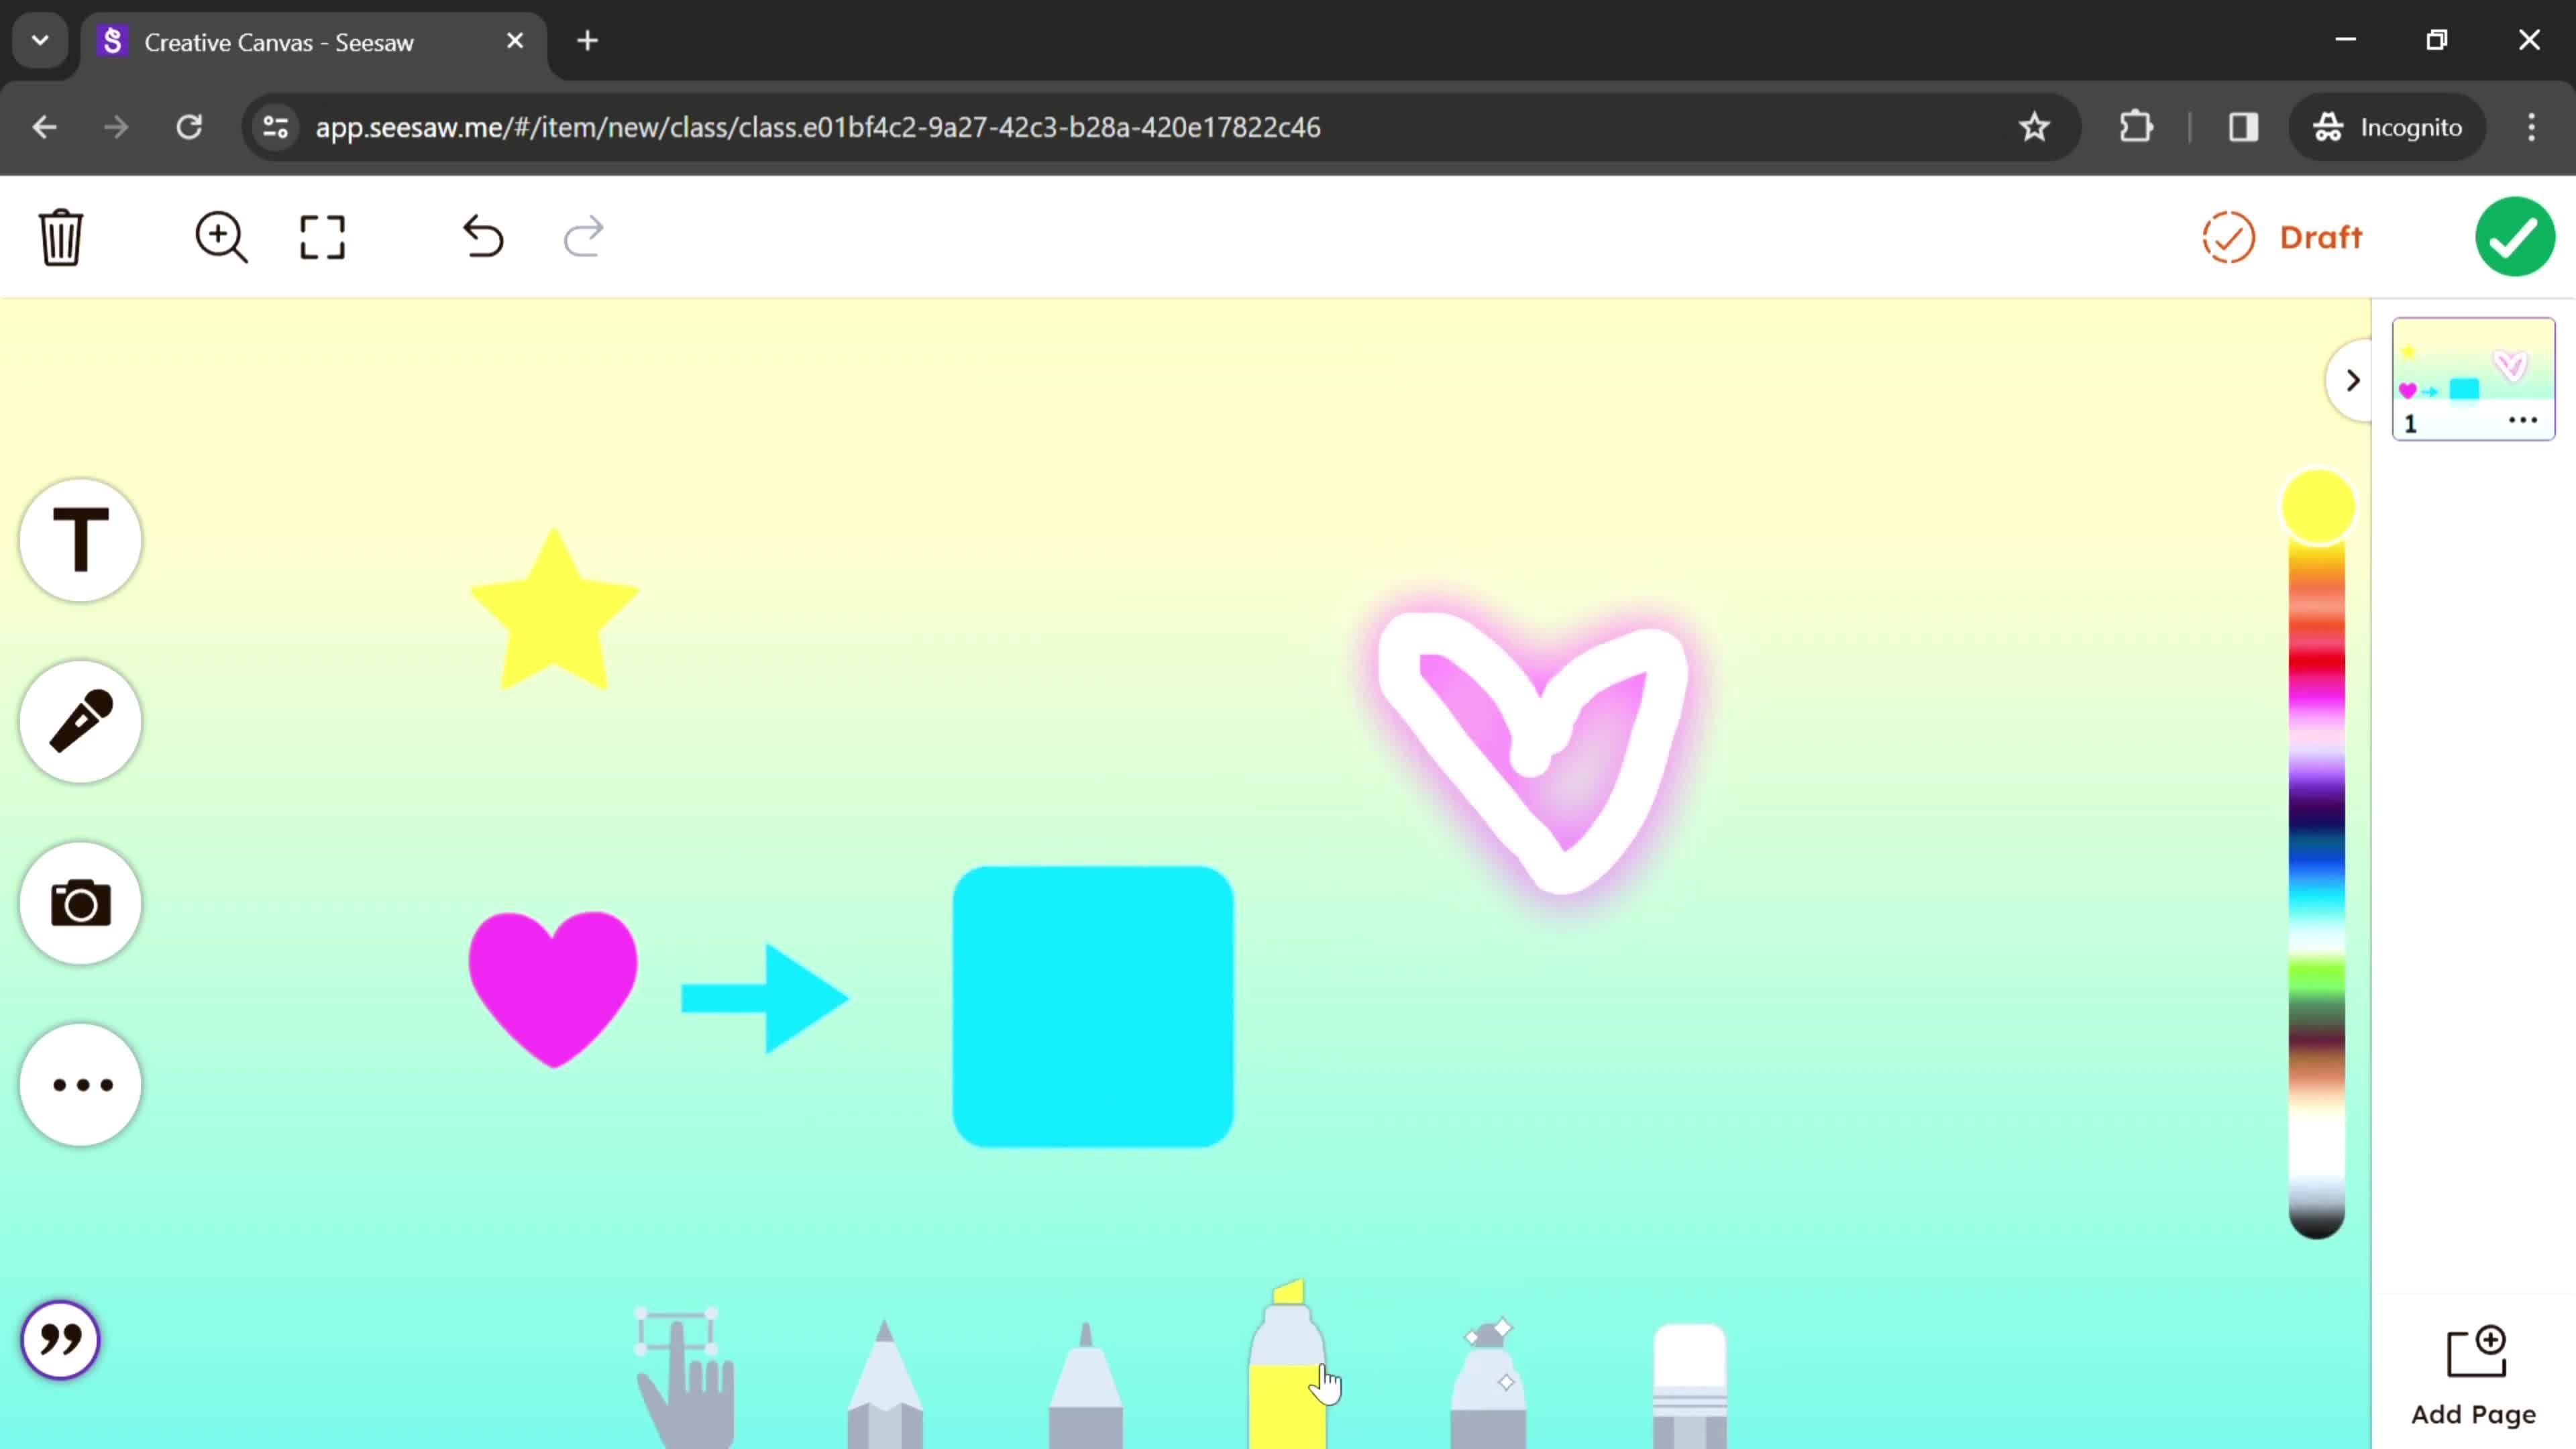
Task: Select the marker pen tool
Action: pyautogui.click(x=1086, y=1385)
